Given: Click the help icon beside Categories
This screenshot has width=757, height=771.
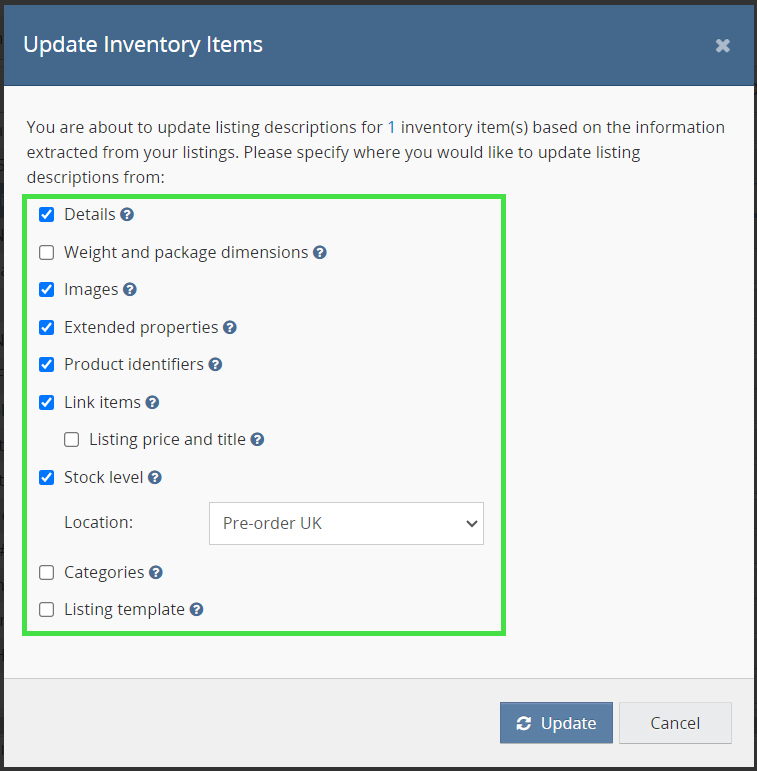Looking at the screenshot, I should 156,573.
